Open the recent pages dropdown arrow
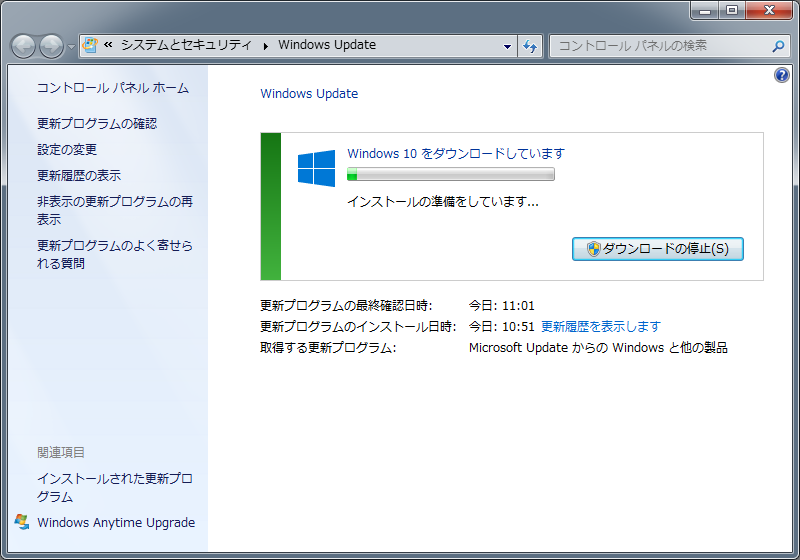Screen dimensions: 800x560 71,47
